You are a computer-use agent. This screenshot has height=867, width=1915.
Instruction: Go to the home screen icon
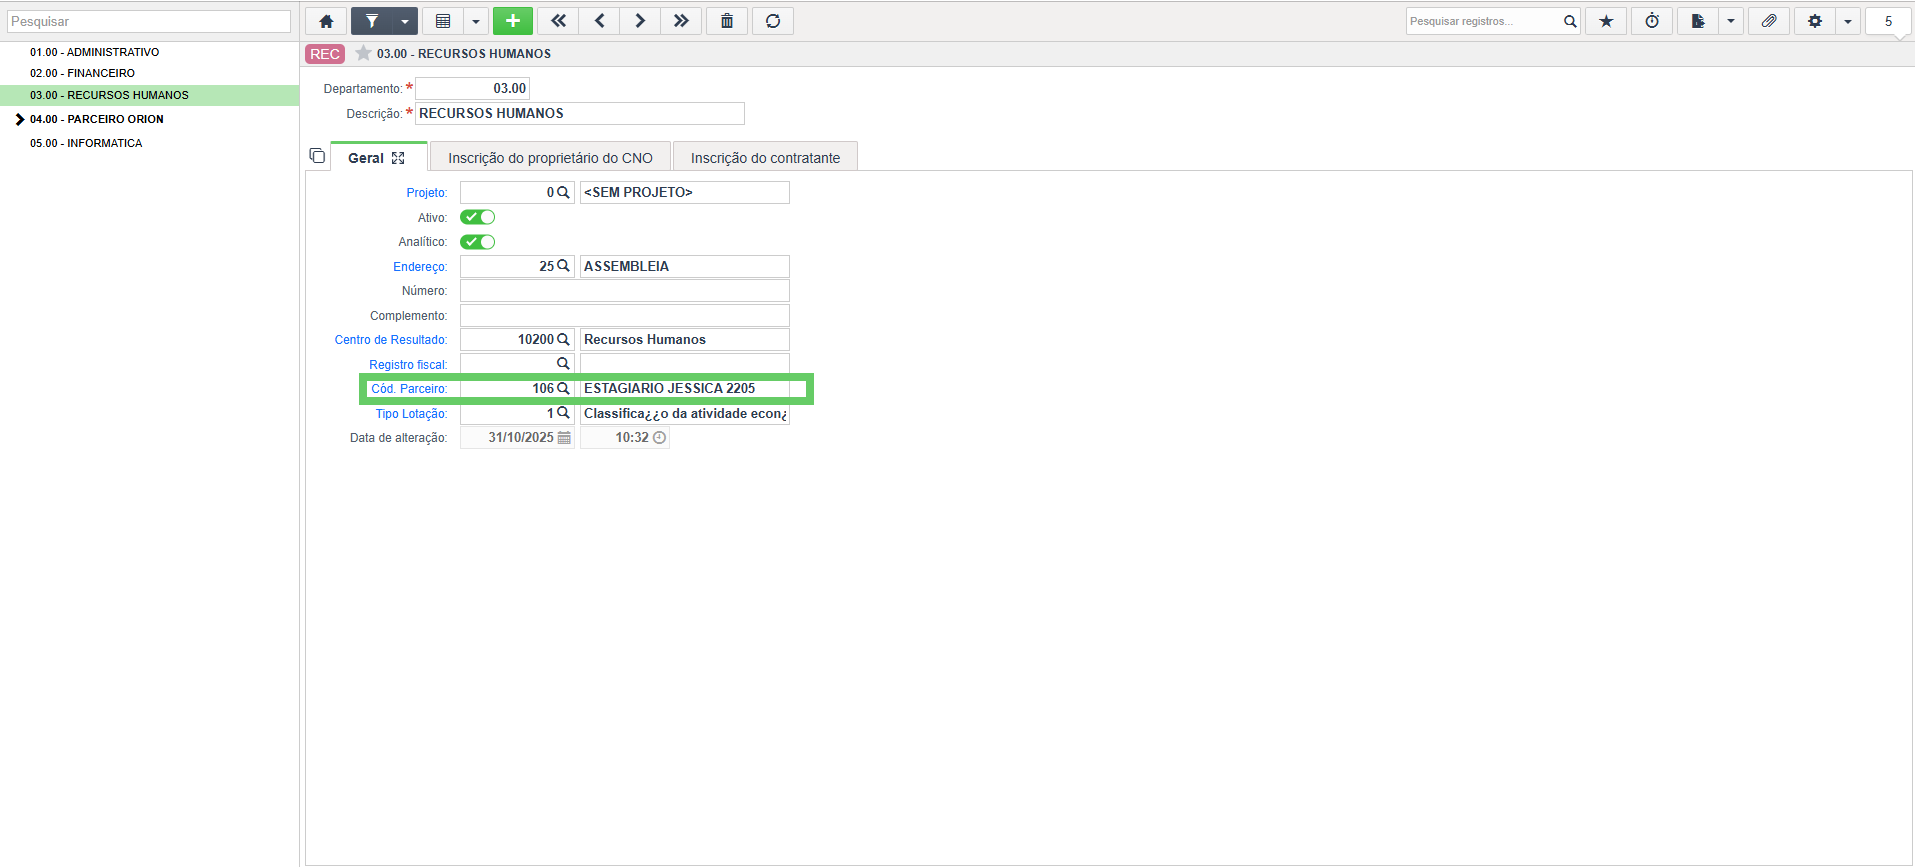(326, 21)
